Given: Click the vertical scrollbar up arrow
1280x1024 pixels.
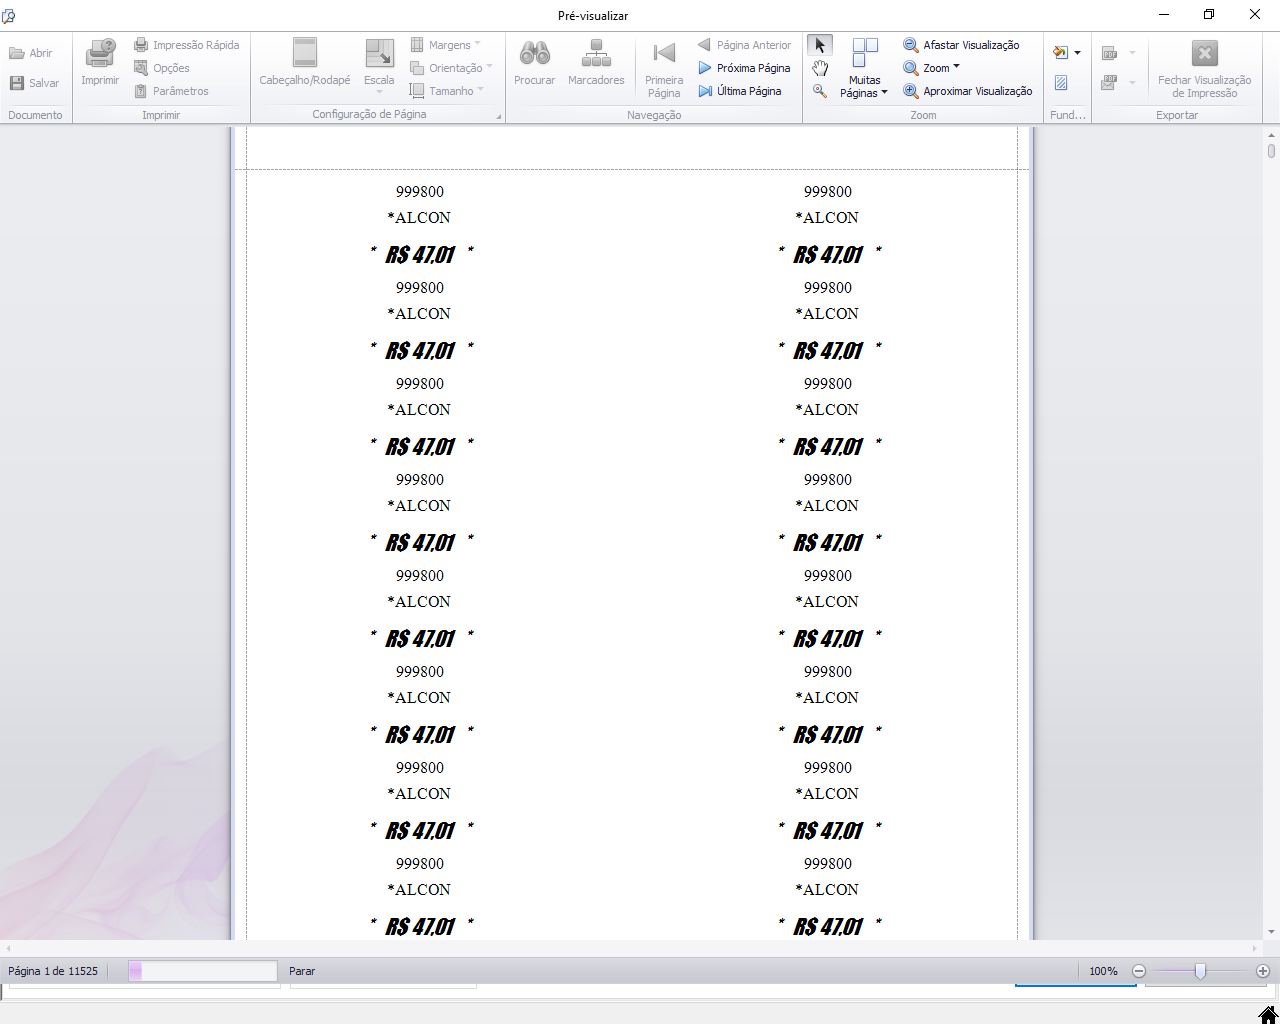Looking at the screenshot, I should [1272, 133].
